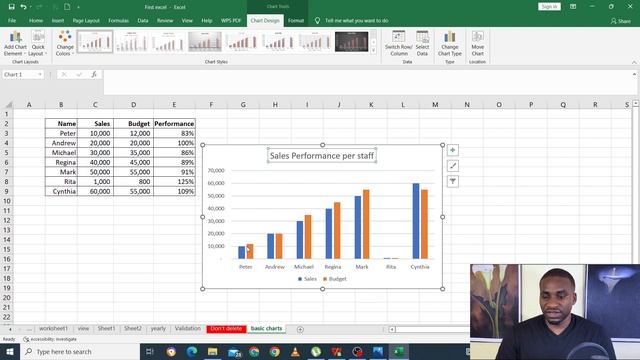The height and width of the screenshot is (360, 640).
Task: Open the Name Box dropdown arrow
Action: click(x=40, y=75)
